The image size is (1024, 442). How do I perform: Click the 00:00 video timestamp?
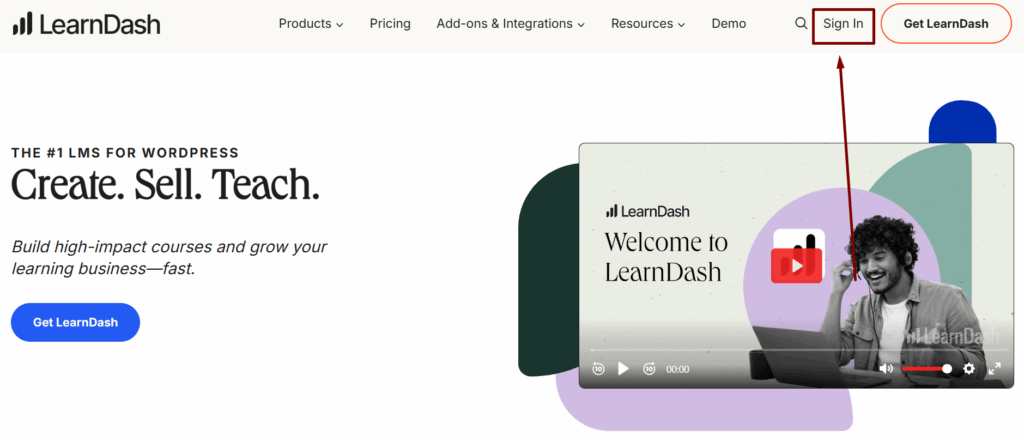tap(677, 370)
